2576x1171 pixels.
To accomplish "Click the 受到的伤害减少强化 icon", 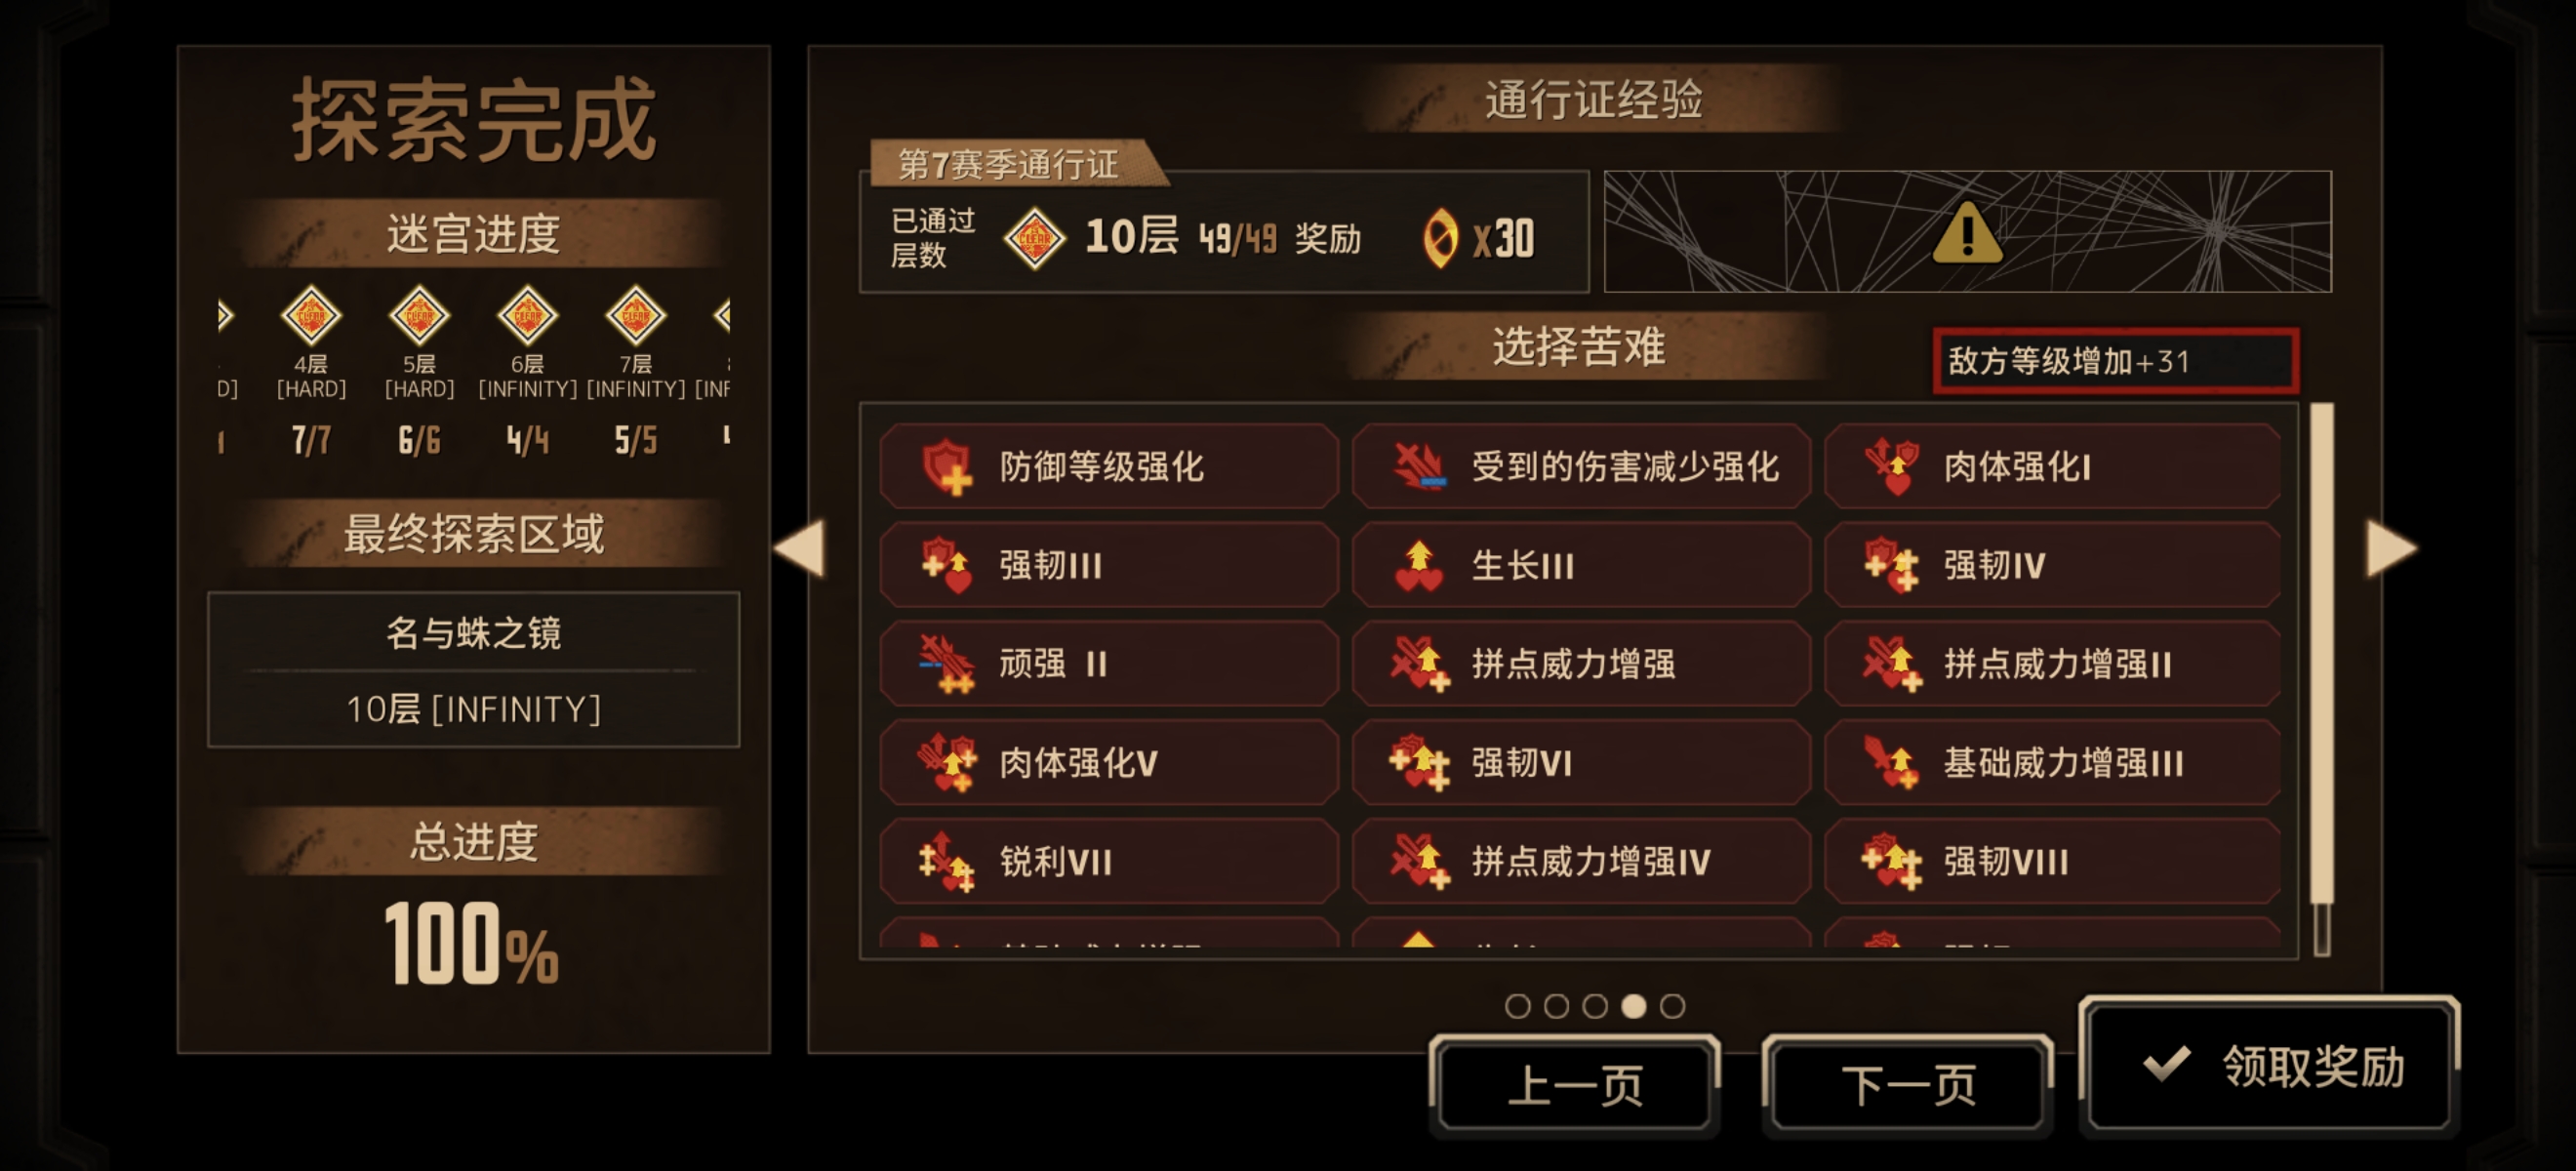I will tap(1418, 466).
